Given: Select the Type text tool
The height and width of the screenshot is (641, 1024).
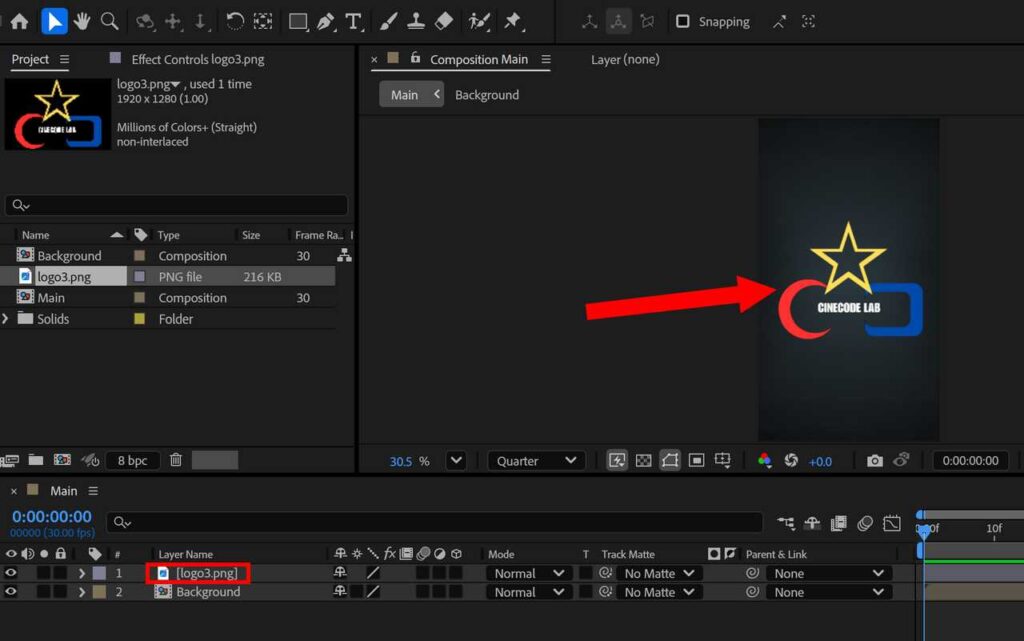Looking at the screenshot, I should [353, 22].
